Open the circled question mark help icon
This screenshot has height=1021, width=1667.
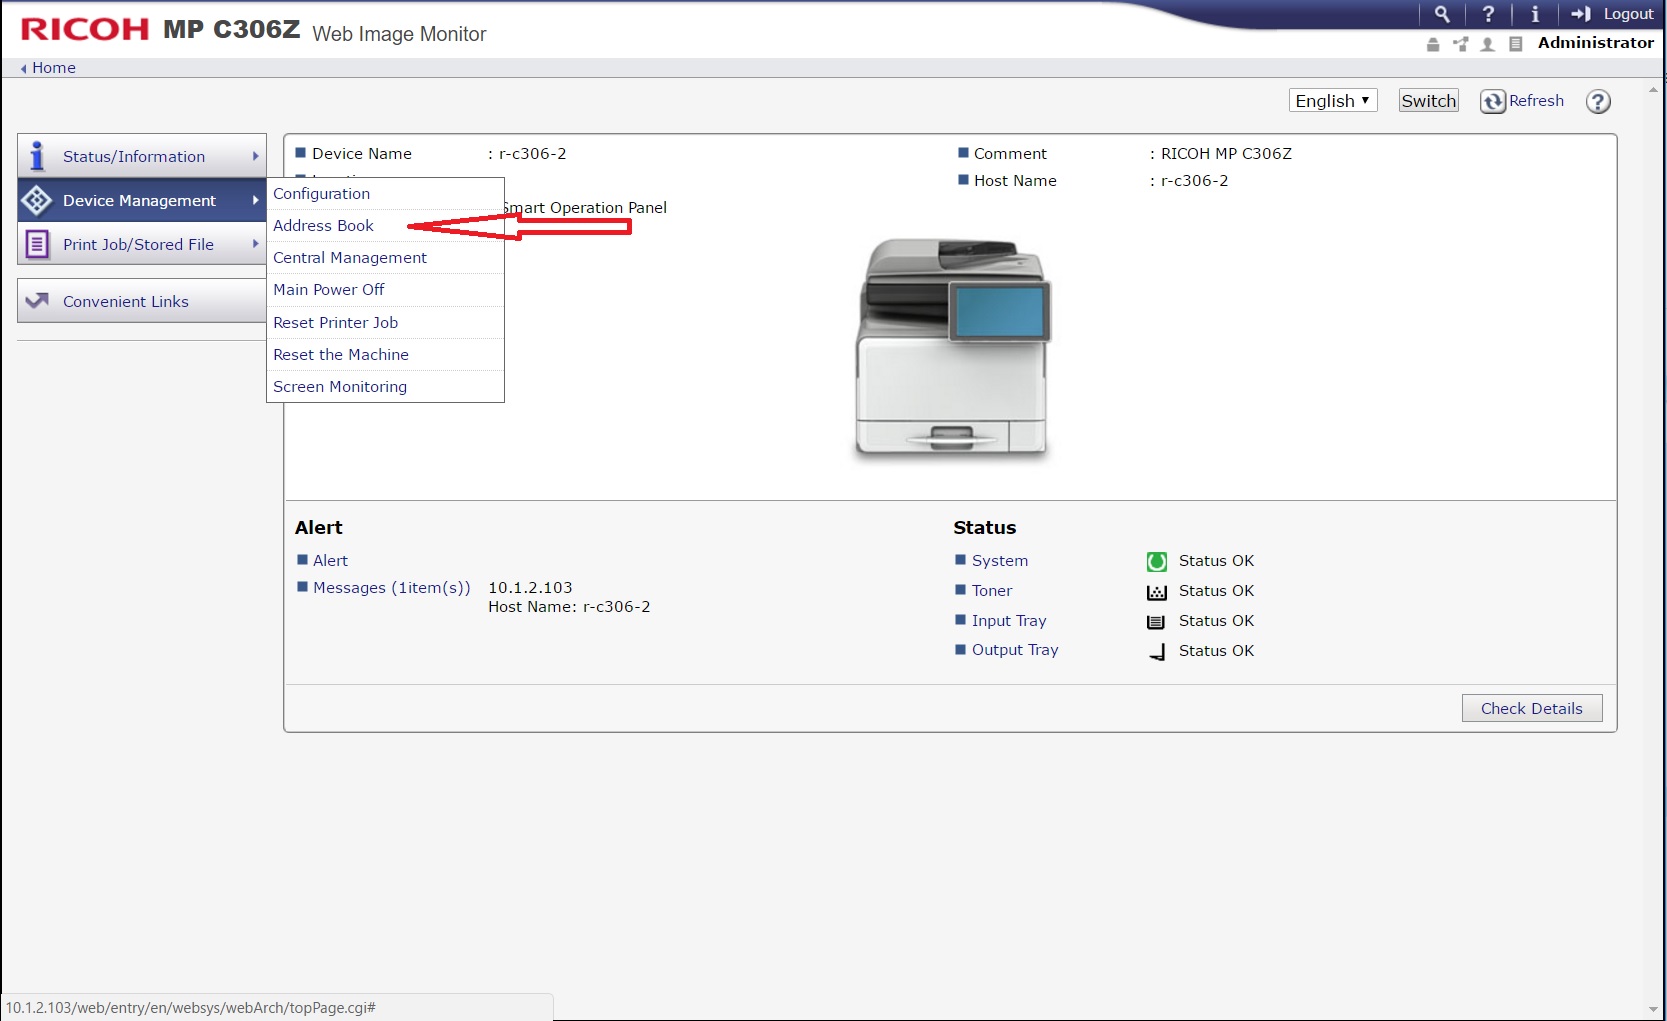[1598, 102]
